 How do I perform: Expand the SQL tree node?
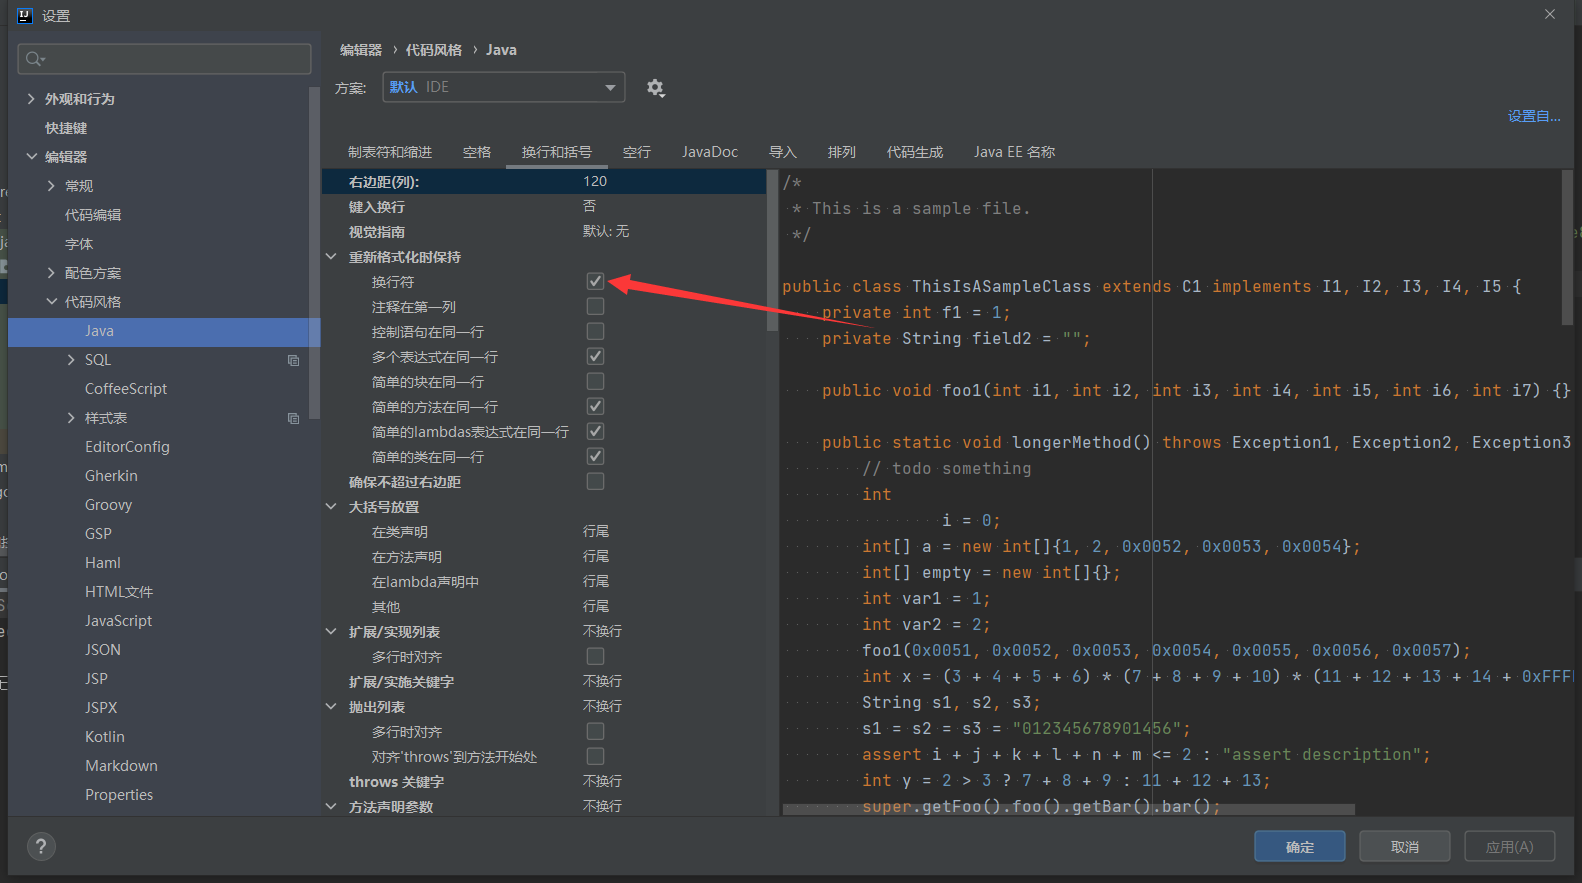[x=71, y=360]
